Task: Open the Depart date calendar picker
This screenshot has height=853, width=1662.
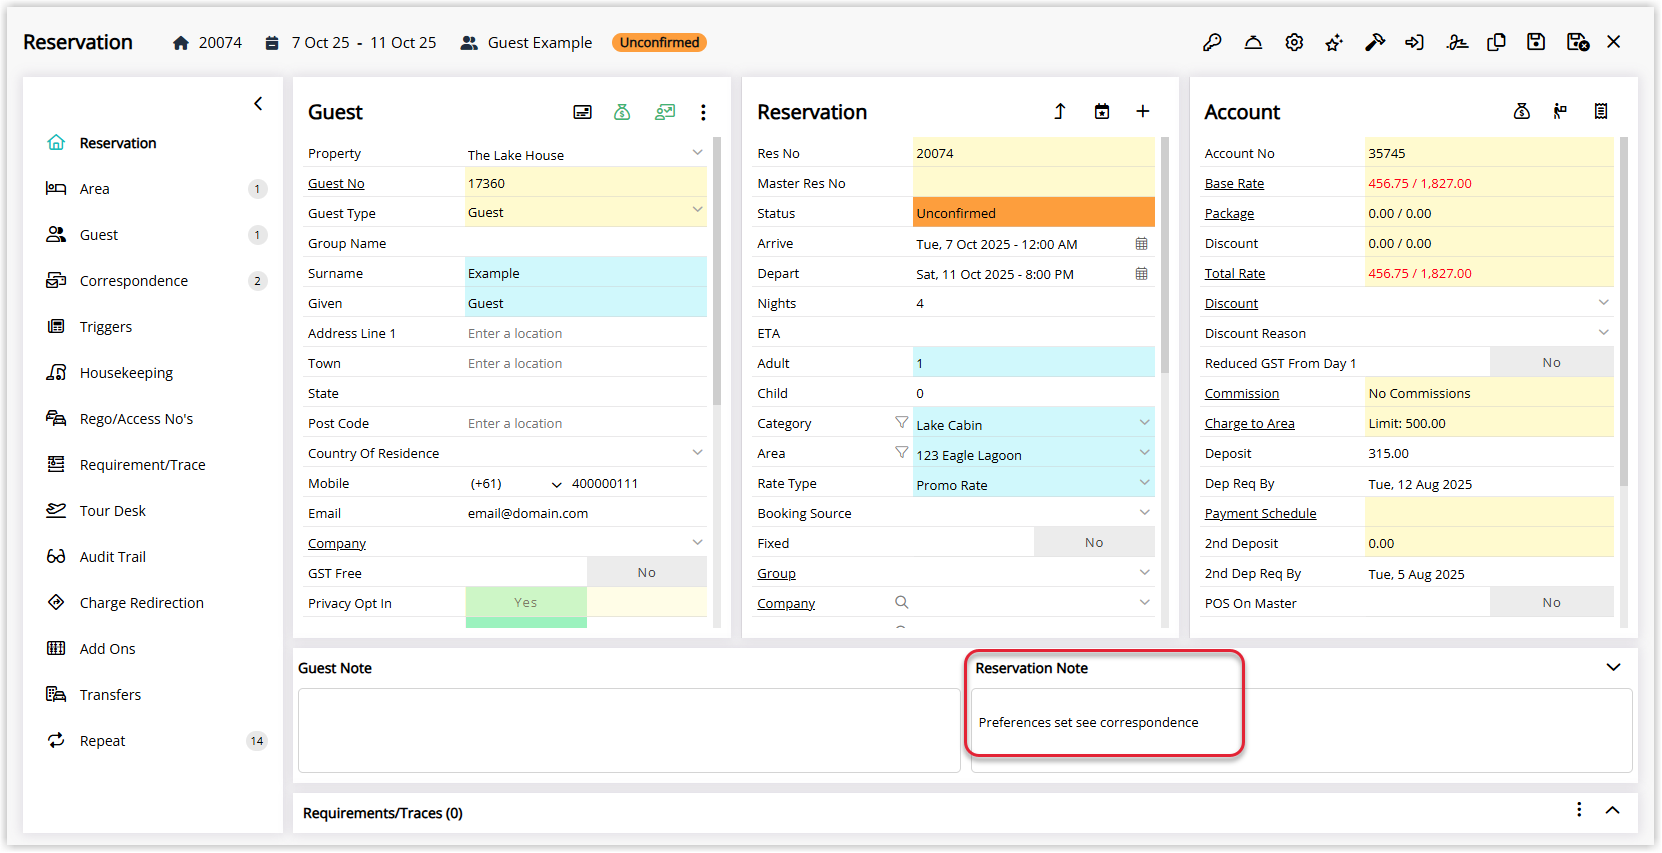Action: (1141, 274)
